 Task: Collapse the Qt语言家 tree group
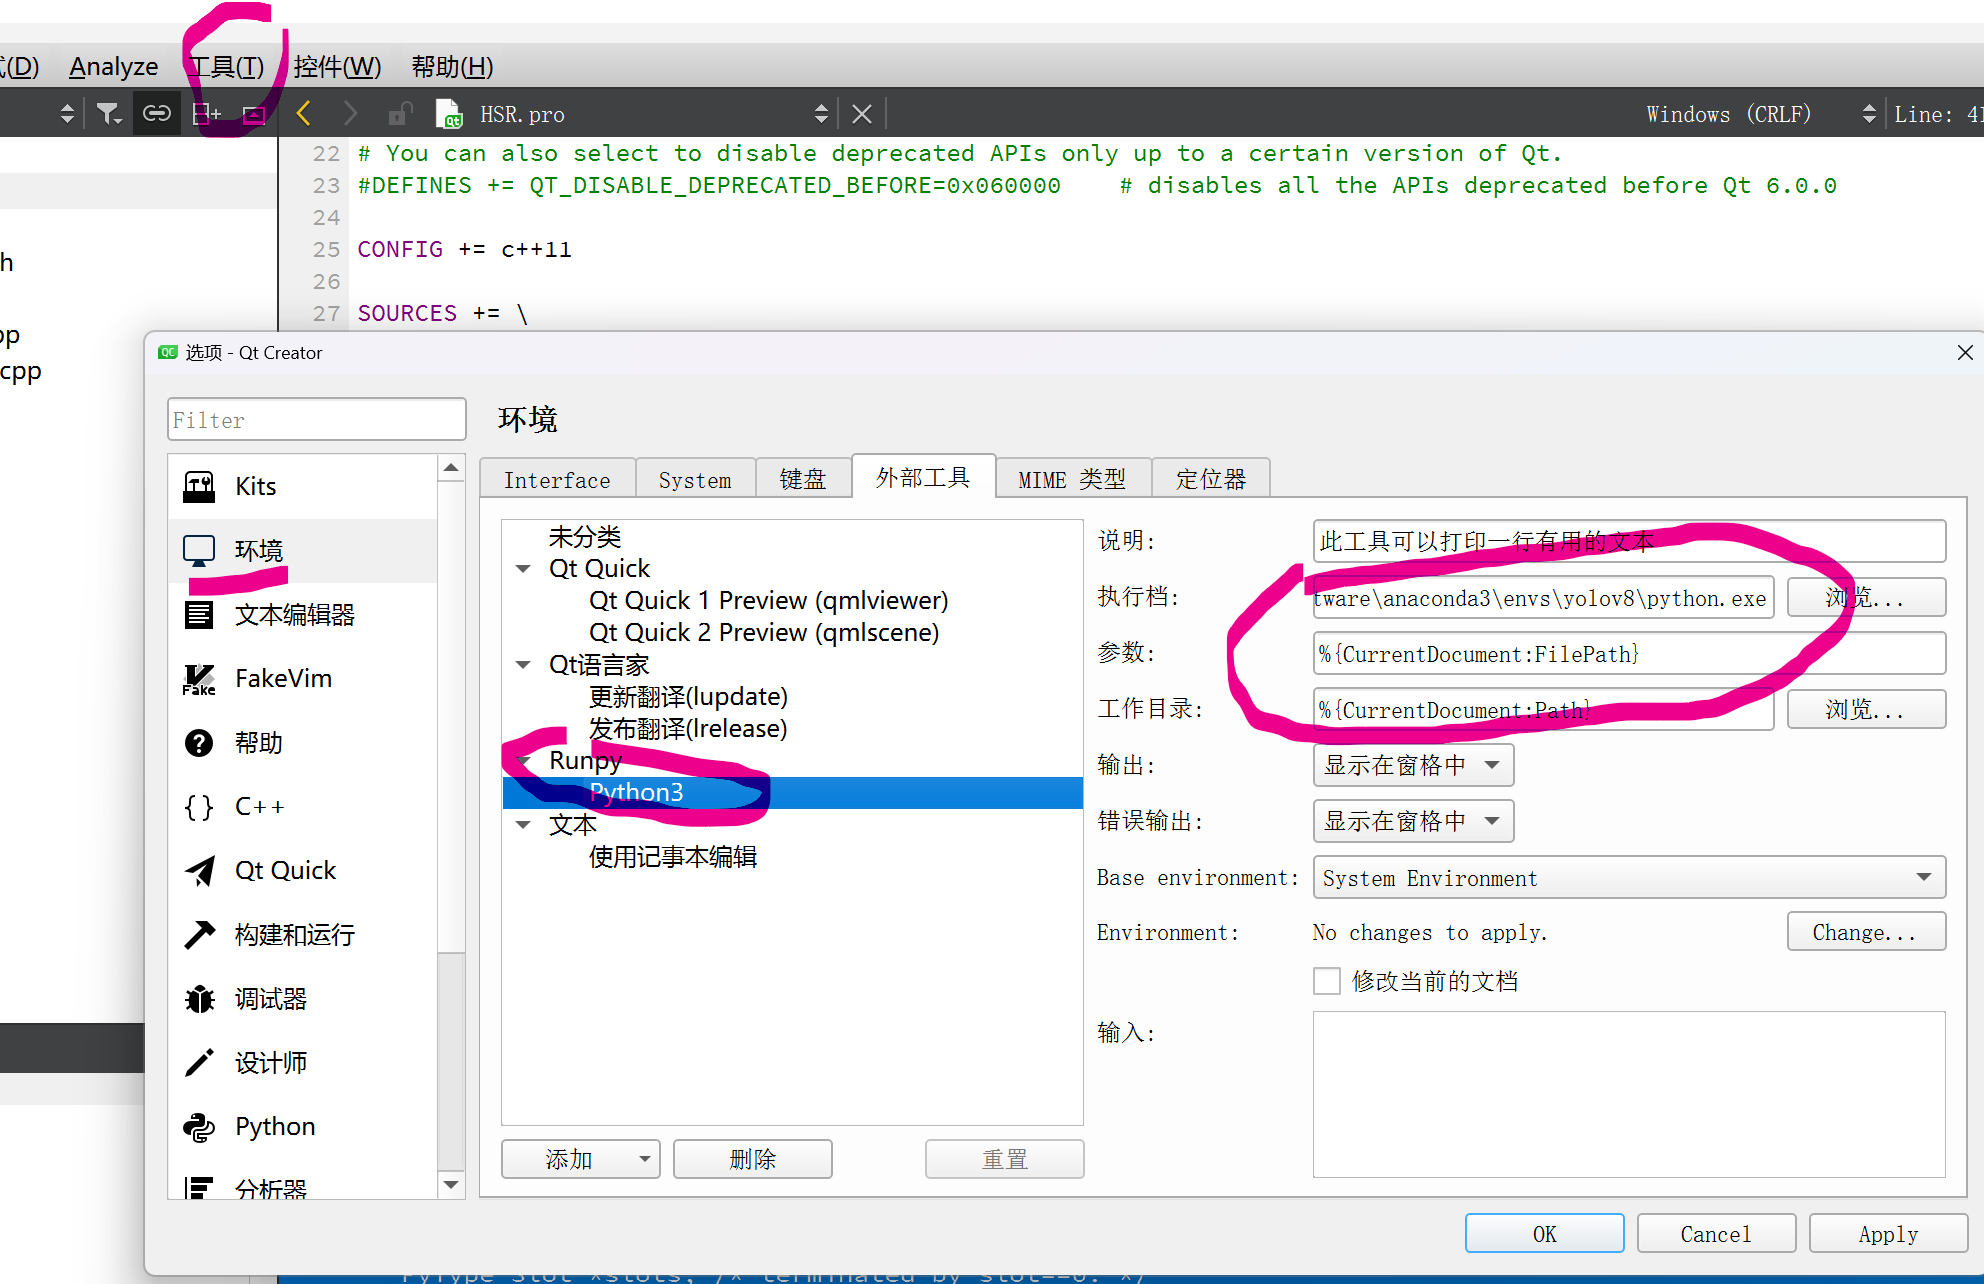click(523, 665)
